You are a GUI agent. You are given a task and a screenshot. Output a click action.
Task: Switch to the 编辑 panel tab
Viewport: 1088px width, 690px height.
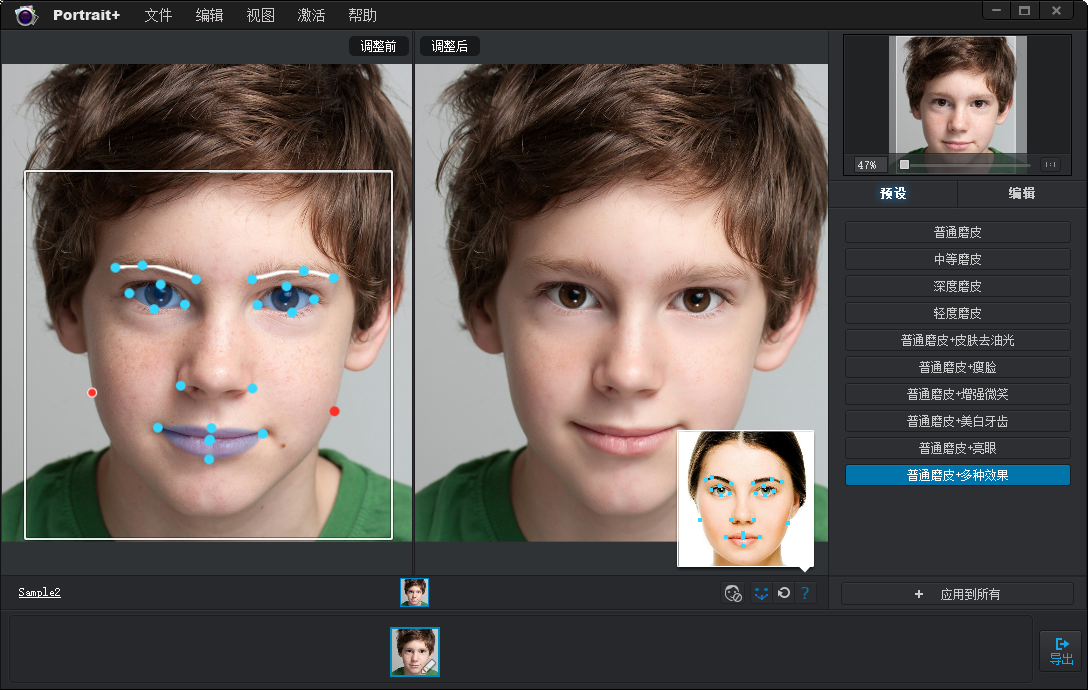pos(1022,194)
